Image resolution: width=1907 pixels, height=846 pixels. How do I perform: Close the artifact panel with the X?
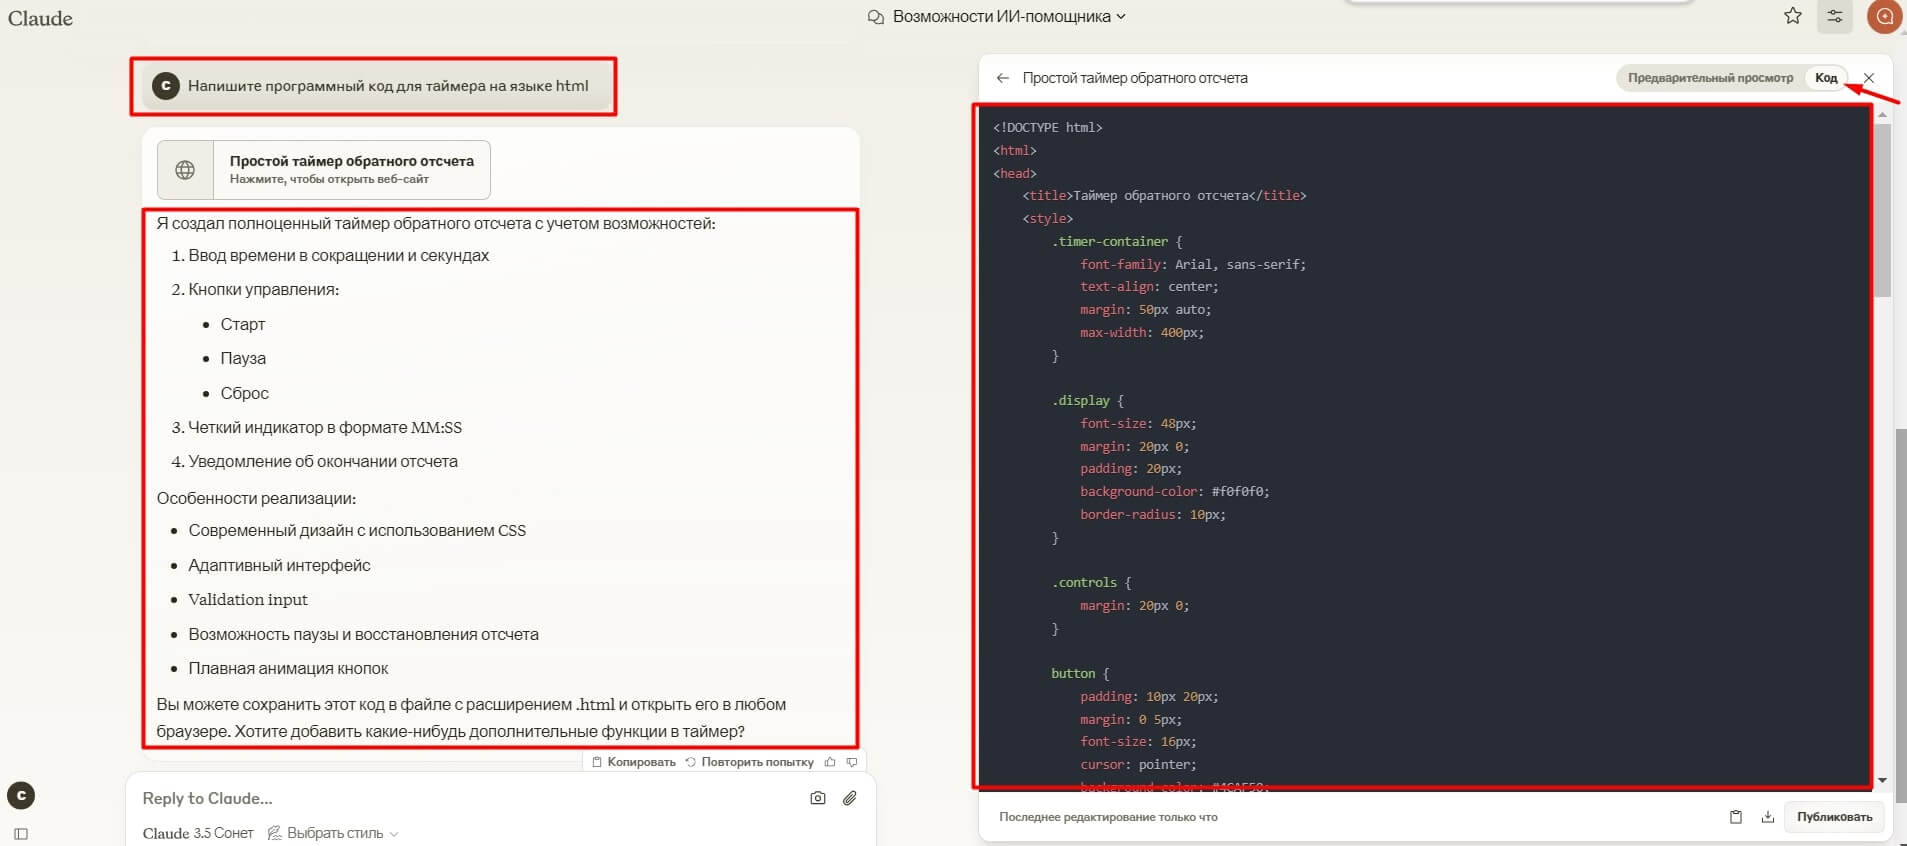point(1869,78)
